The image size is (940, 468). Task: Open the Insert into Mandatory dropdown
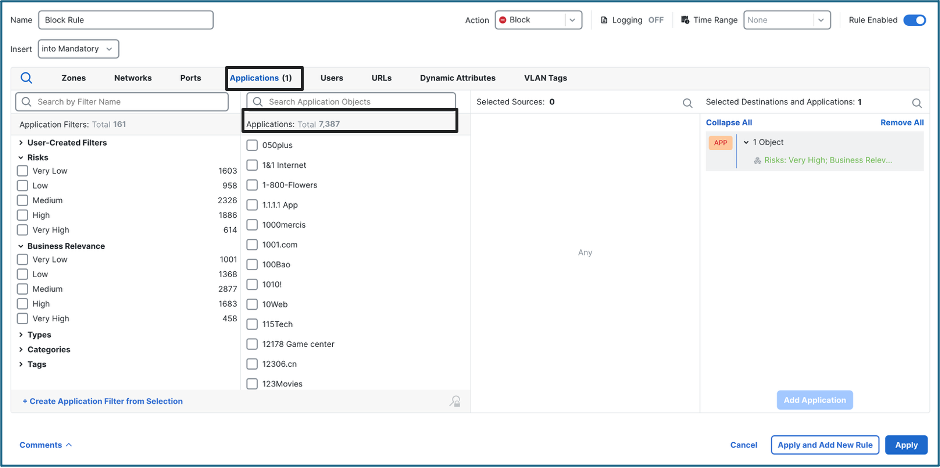[79, 49]
